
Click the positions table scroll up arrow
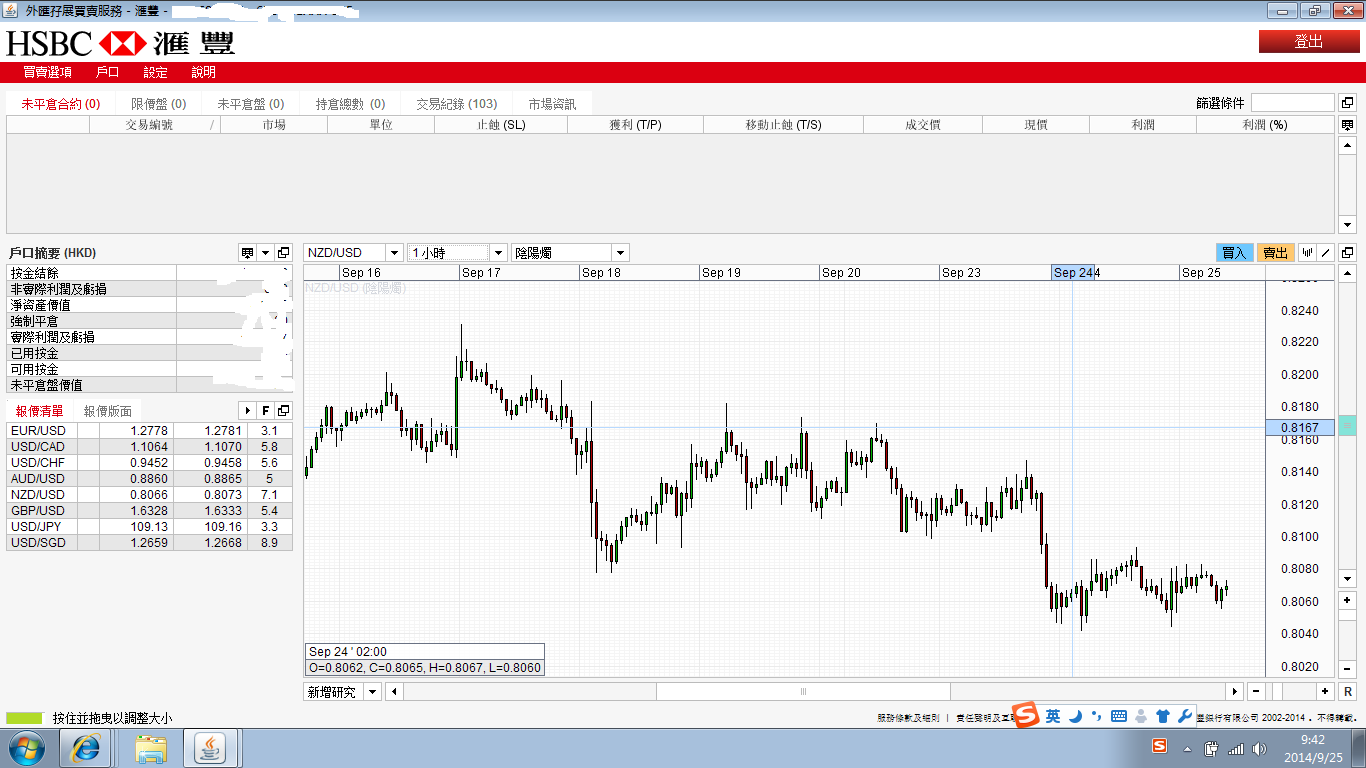click(1347, 146)
